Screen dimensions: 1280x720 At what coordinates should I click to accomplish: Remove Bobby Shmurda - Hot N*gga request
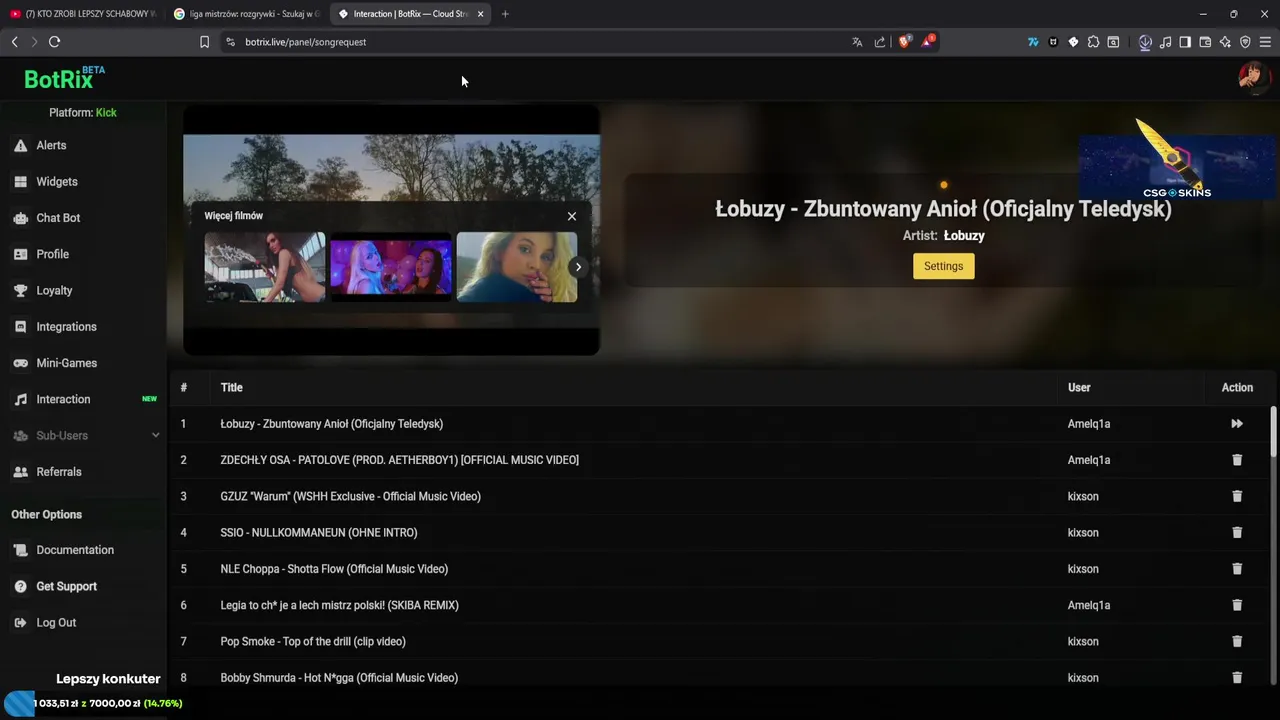(x=1237, y=677)
